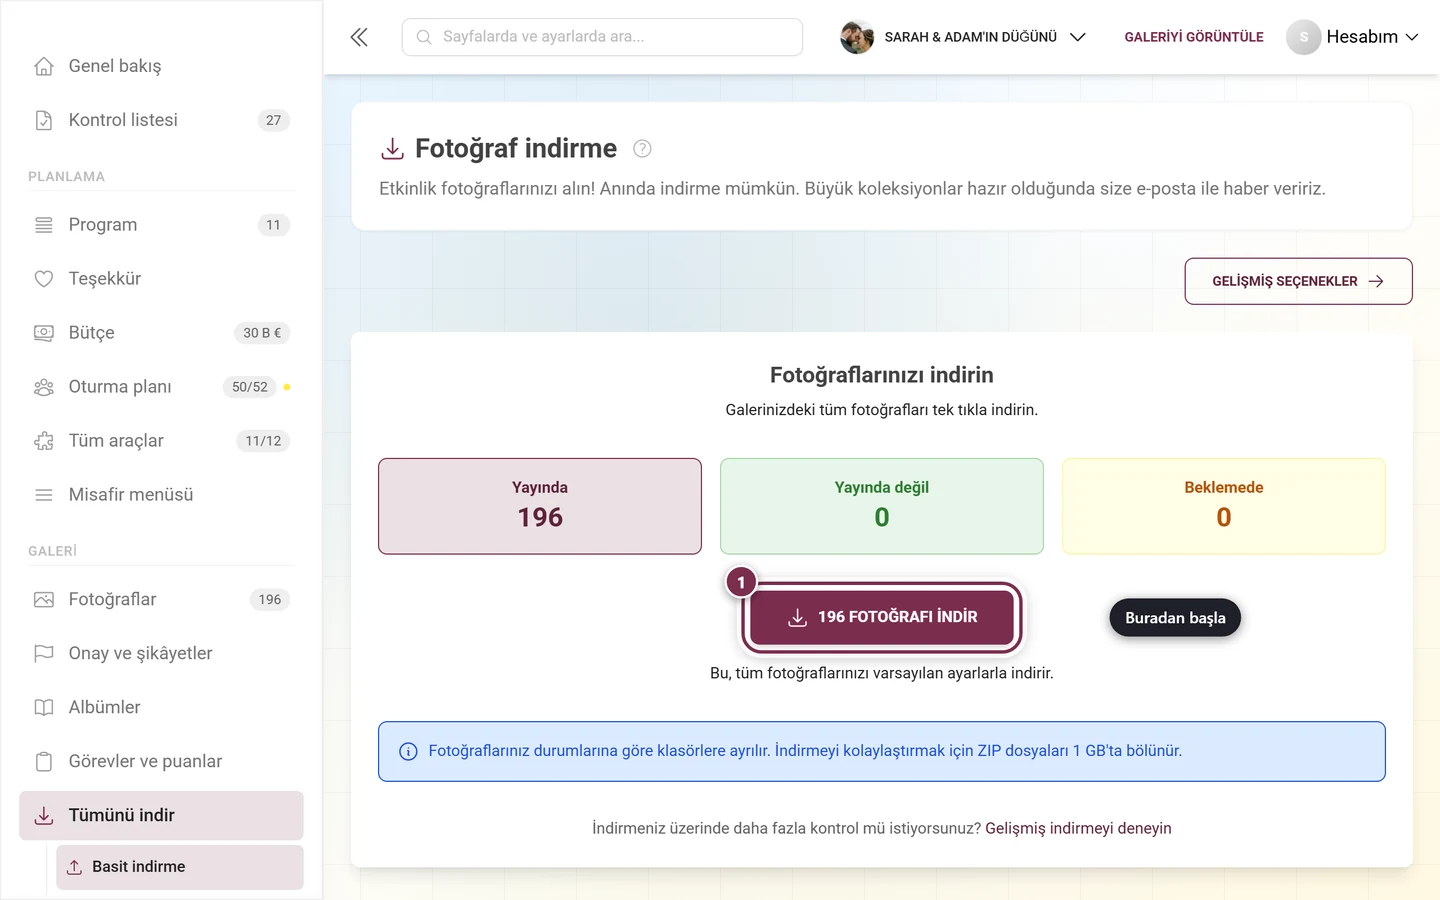The height and width of the screenshot is (900, 1440).
Task: Click the download icon beside Tümünü indir
Action: click(x=44, y=816)
